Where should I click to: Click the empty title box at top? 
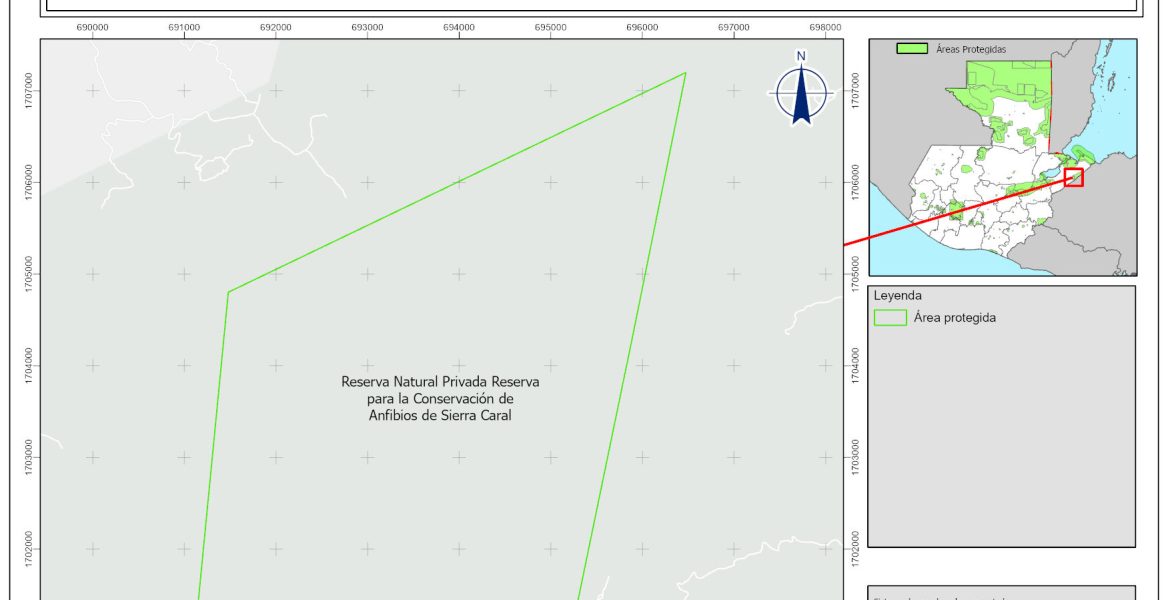(x=590, y=5)
